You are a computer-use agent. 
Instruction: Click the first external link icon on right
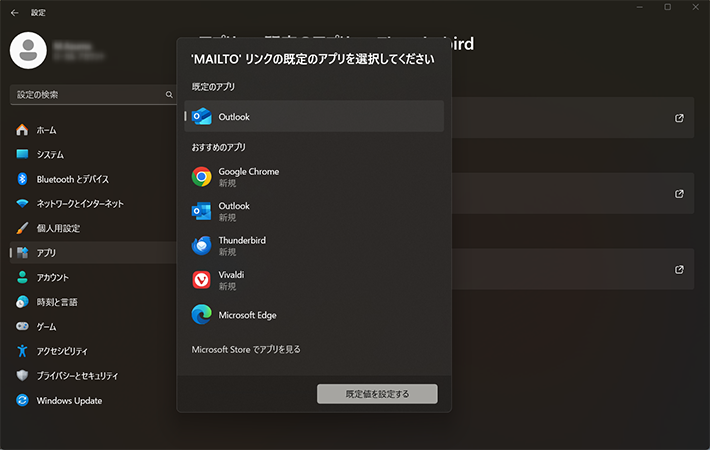click(x=679, y=118)
